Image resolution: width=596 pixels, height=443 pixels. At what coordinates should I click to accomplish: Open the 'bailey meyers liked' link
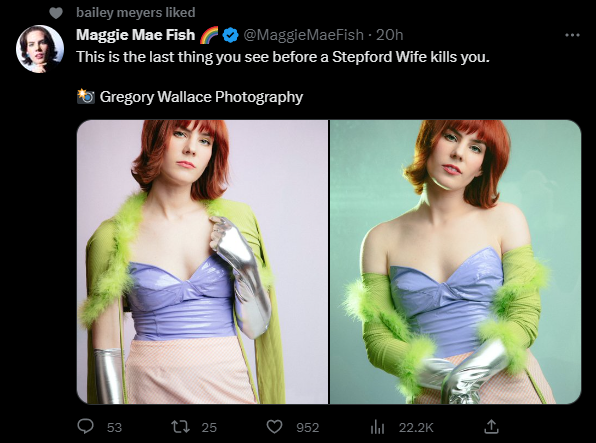point(136,13)
